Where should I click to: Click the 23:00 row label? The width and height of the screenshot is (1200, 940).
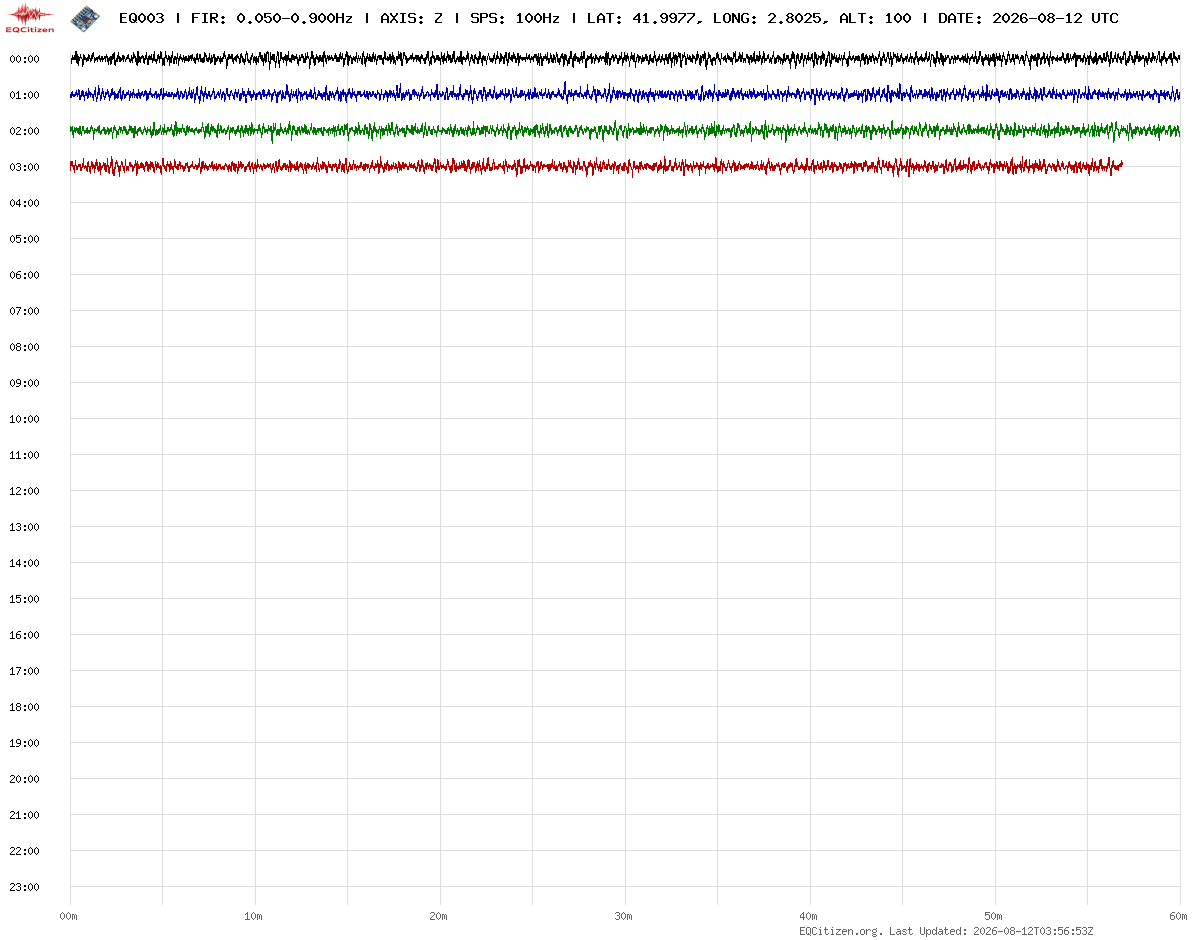coord(24,887)
